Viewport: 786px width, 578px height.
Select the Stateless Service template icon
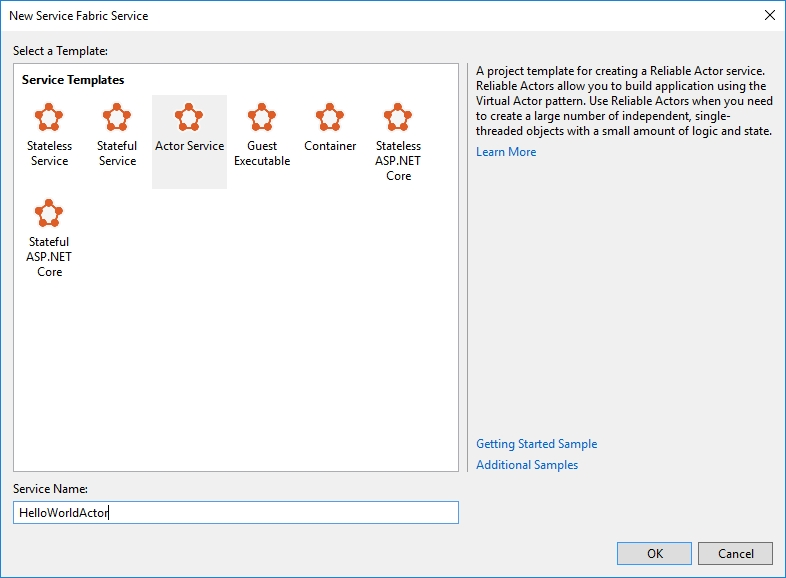coord(49,117)
